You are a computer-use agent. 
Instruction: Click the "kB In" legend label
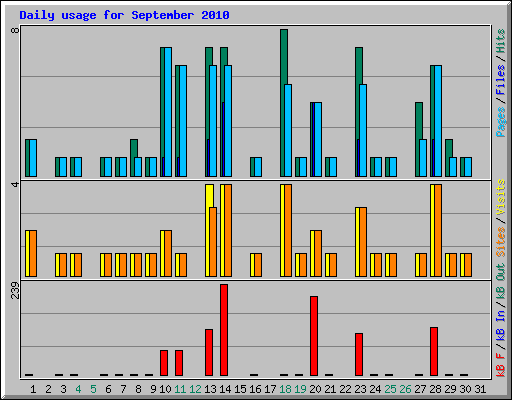tap(501, 325)
